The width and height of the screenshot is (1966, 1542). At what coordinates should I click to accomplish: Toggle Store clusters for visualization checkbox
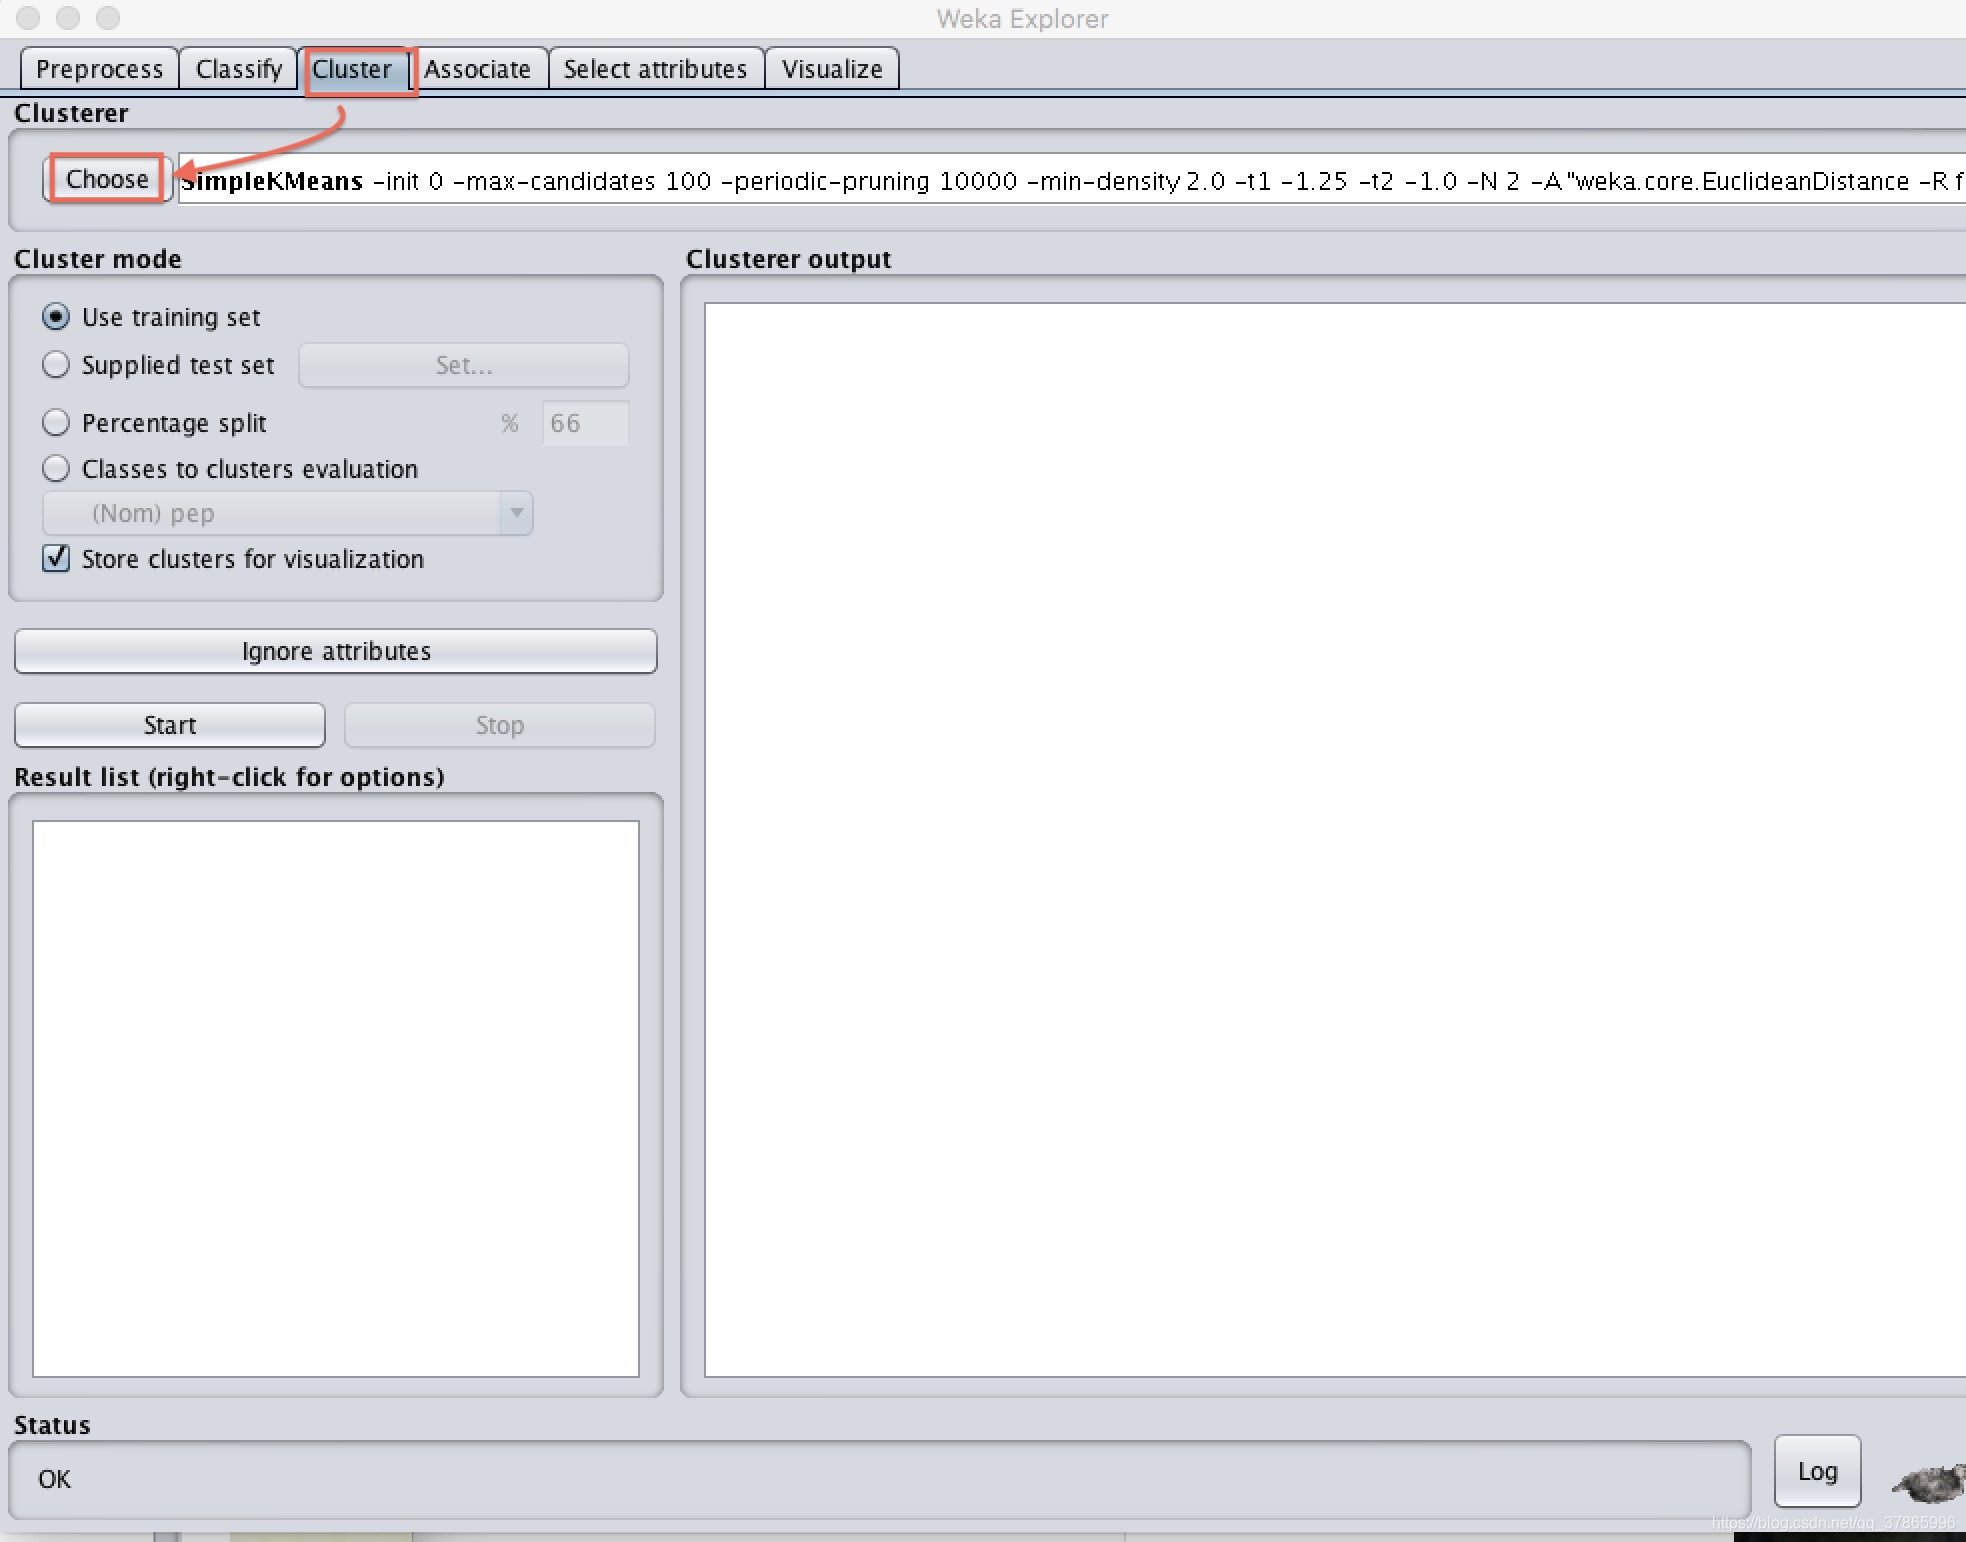click(56, 558)
